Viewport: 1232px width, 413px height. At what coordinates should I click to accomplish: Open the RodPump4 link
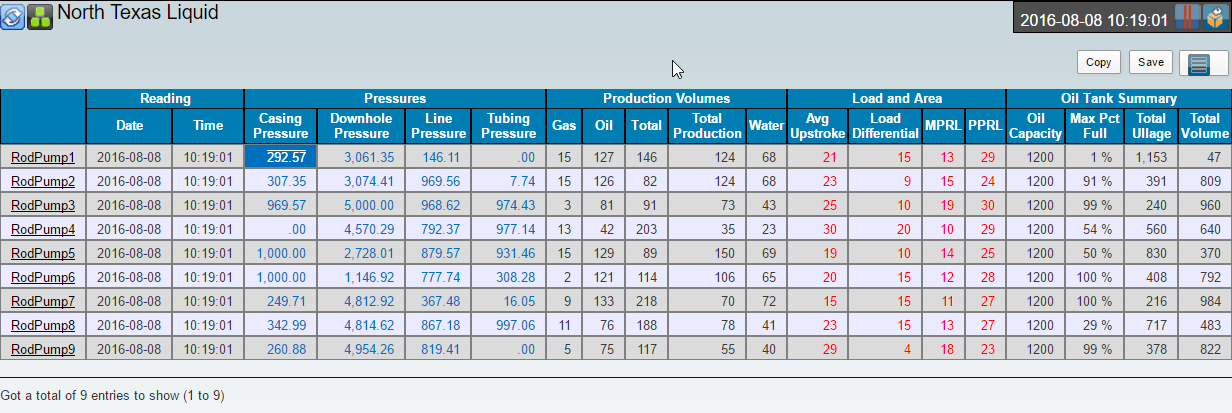click(43, 229)
